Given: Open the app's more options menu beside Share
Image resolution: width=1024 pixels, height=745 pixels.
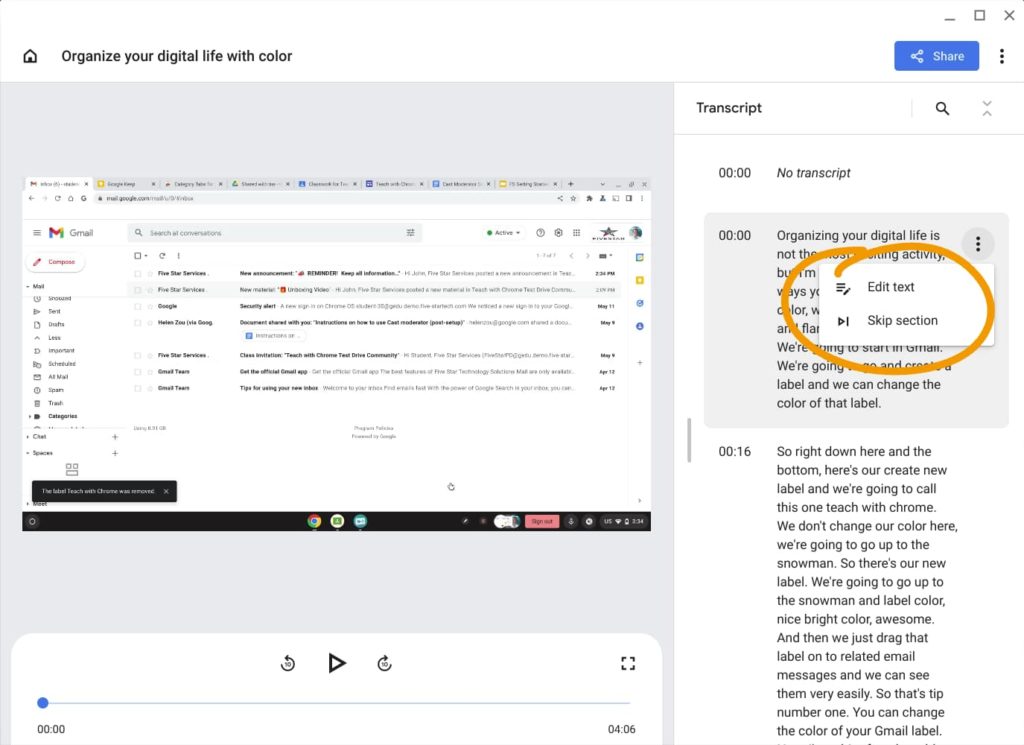Looking at the screenshot, I should coord(1001,56).
